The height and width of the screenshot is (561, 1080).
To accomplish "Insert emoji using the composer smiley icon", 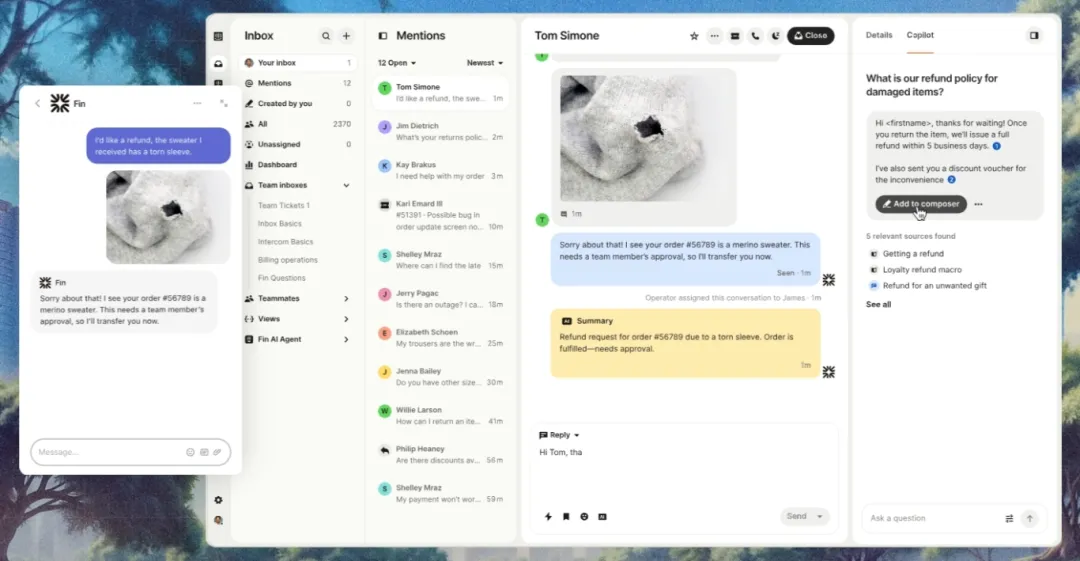I will [584, 517].
